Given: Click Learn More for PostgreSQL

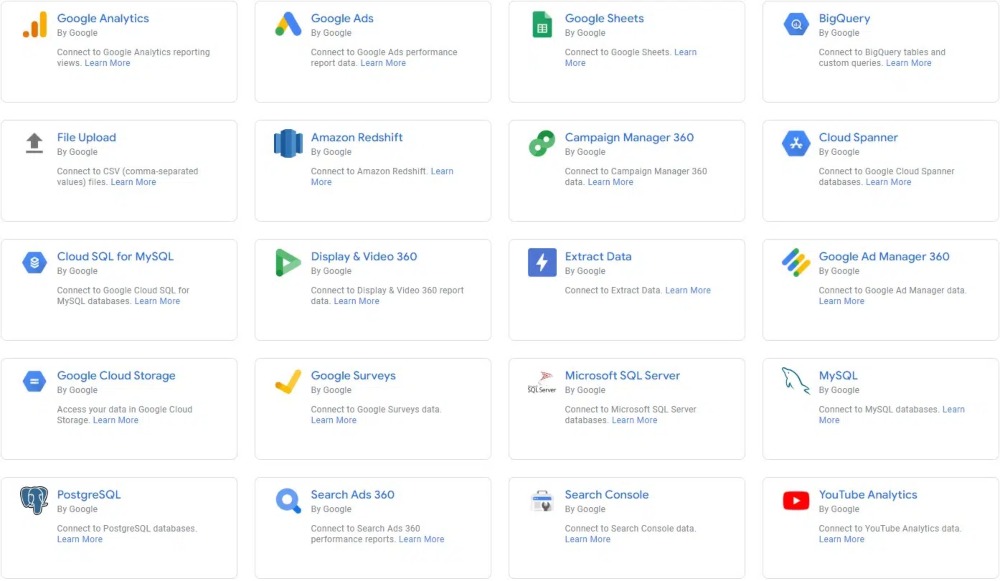Looking at the screenshot, I should click(x=80, y=540).
